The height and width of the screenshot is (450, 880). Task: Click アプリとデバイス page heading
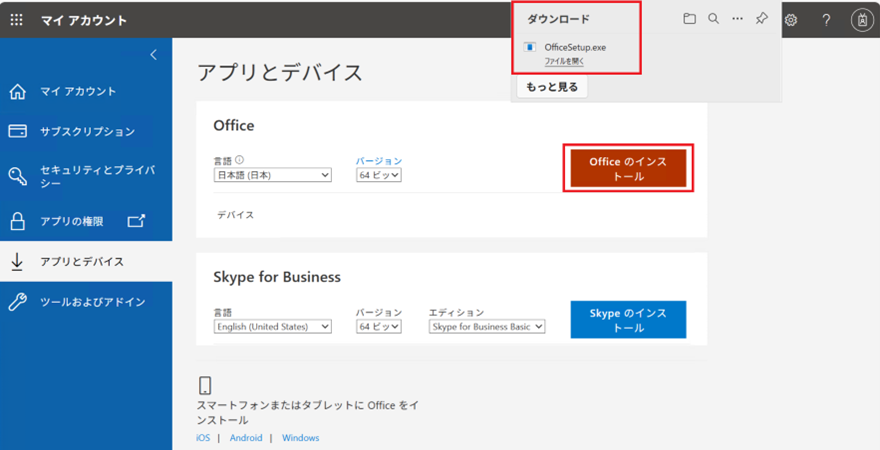click(x=280, y=73)
